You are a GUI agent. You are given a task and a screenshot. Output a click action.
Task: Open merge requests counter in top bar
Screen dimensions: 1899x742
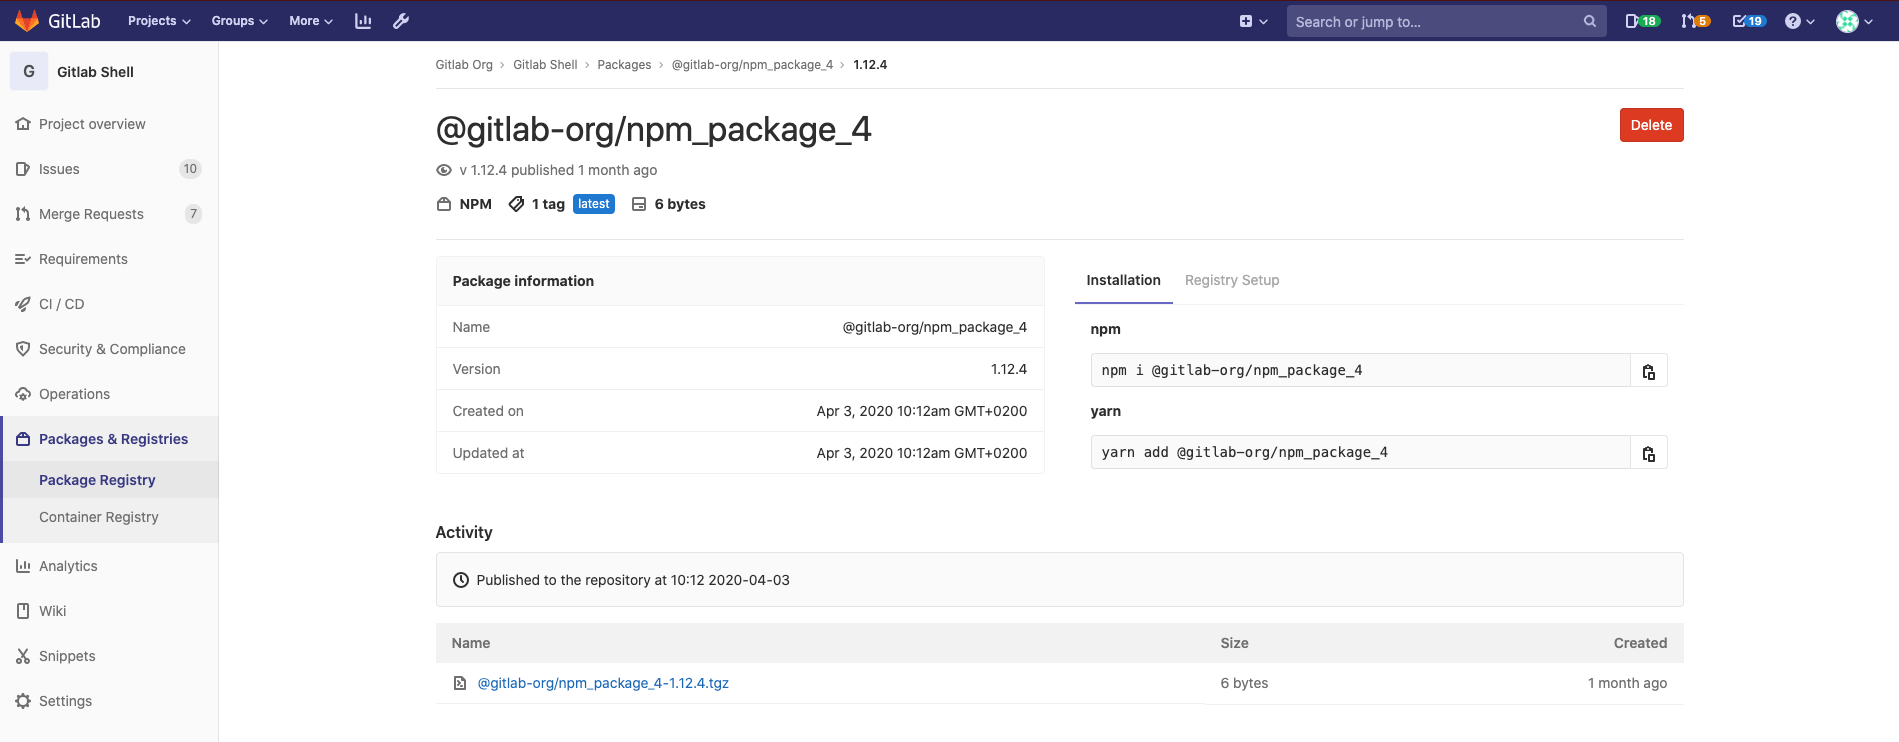pos(1695,21)
